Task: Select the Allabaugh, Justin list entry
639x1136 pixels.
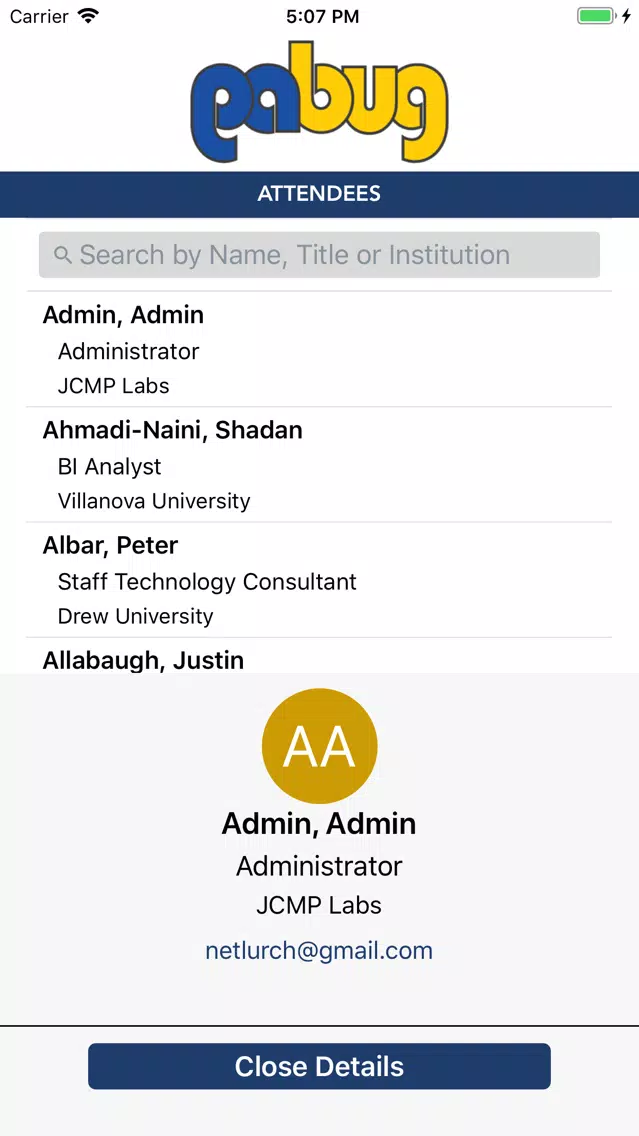Action: click(x=320, y=656)
